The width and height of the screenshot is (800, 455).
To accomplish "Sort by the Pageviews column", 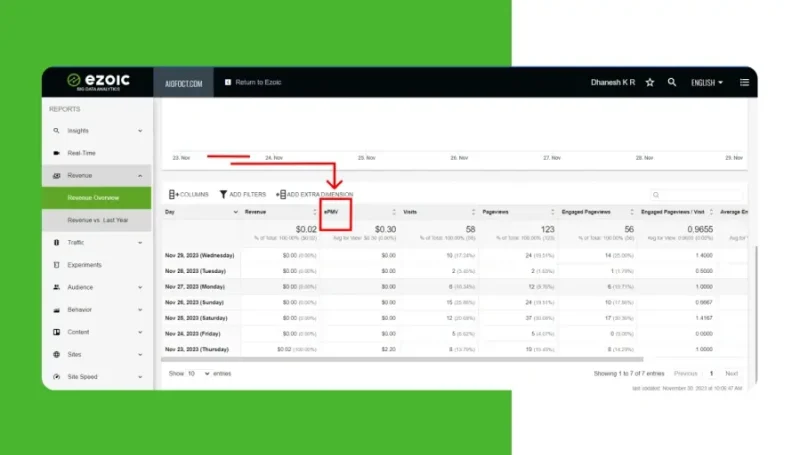I will tap(518, 212).
